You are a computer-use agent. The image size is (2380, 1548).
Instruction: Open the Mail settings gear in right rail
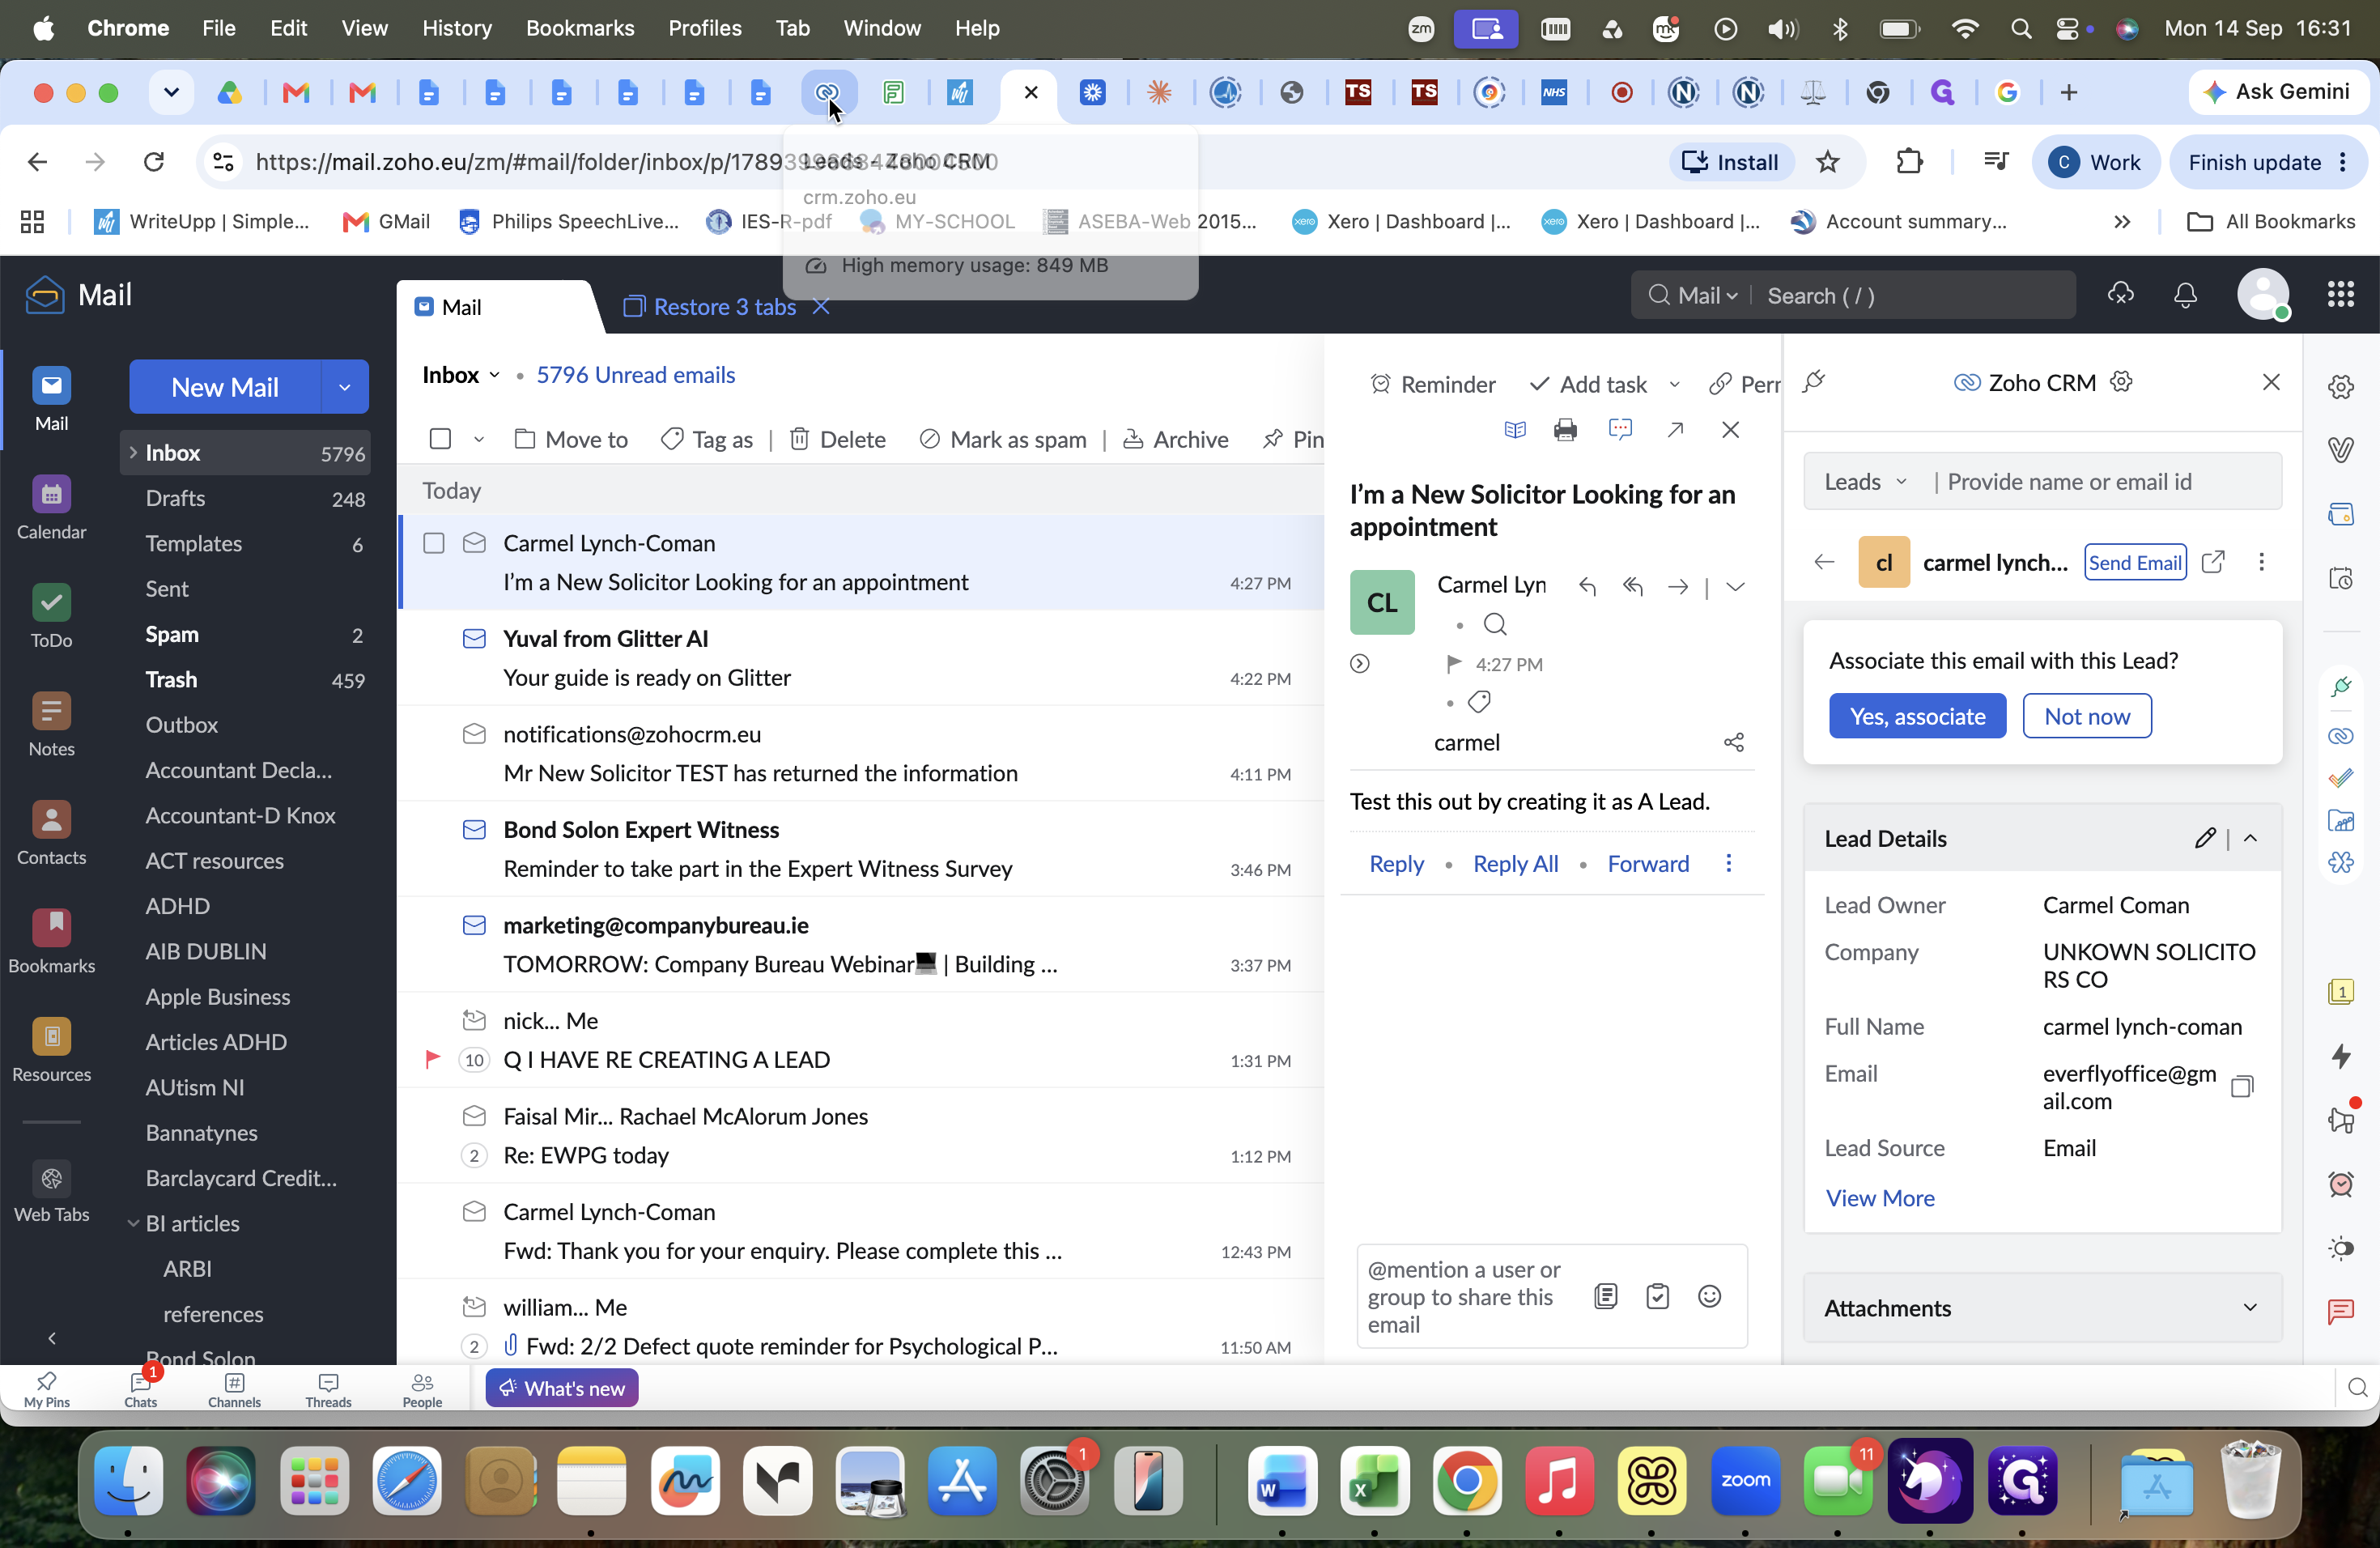2340,386
